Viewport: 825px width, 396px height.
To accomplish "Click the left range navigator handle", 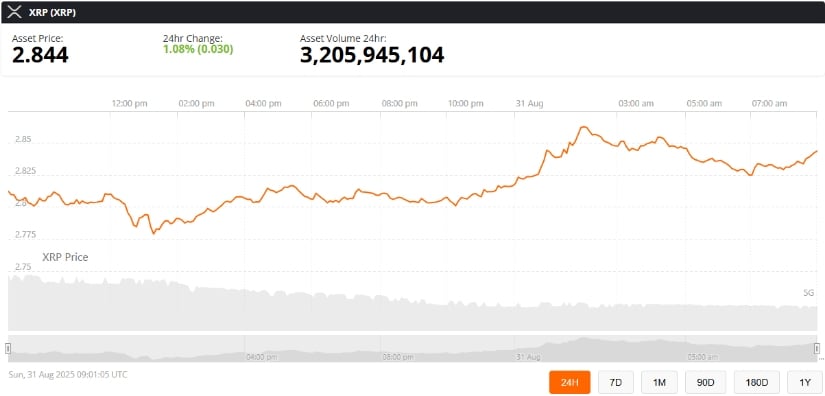I will (x=8, y=348).
